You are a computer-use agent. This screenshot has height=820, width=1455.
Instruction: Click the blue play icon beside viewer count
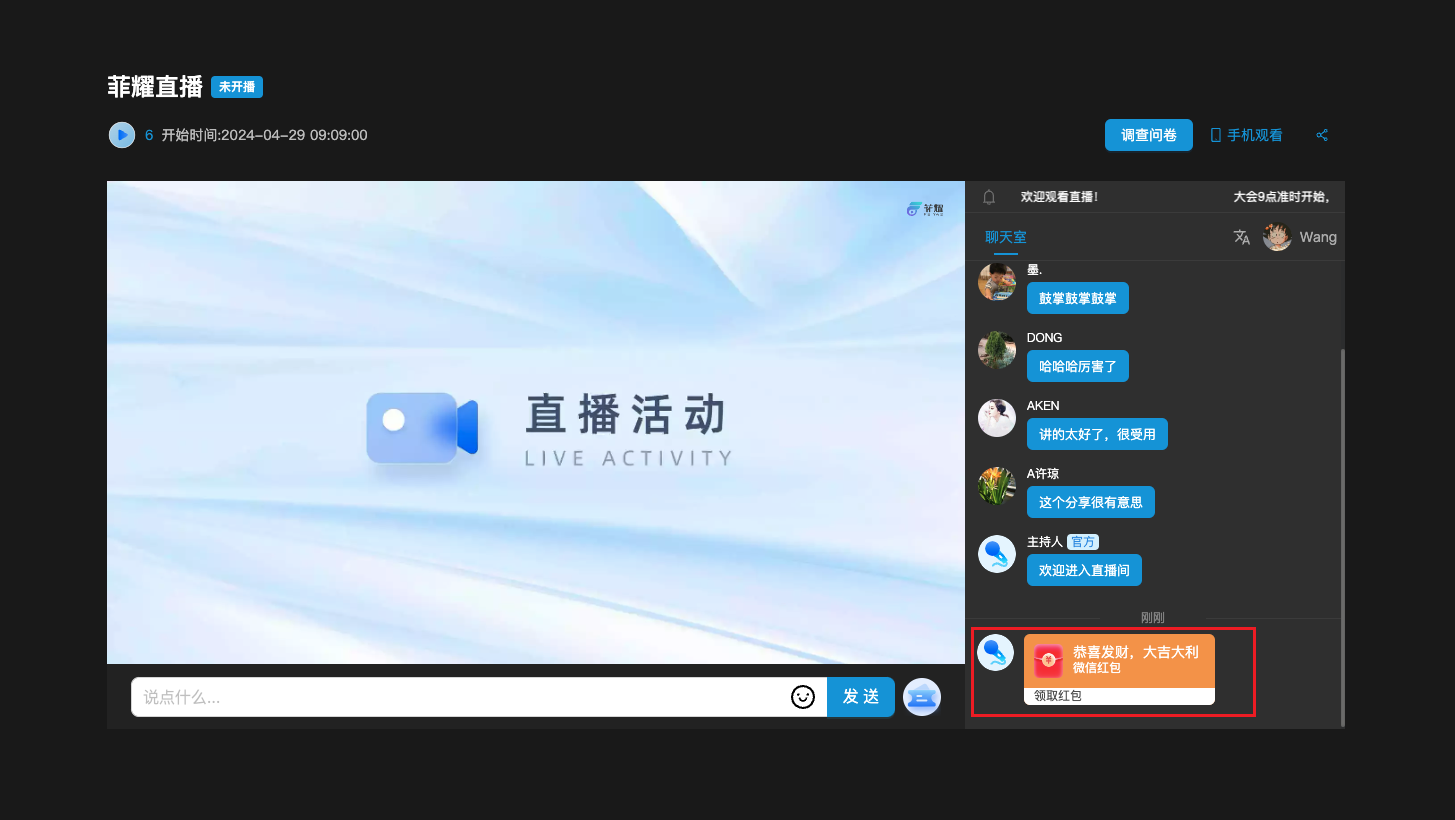coord(122,135)
